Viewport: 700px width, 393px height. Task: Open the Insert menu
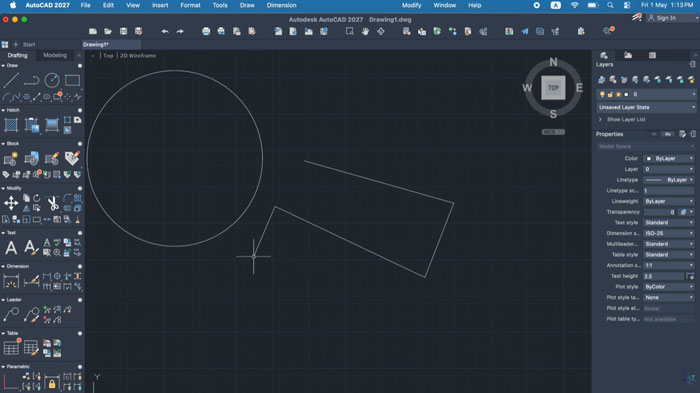point(160,5)
